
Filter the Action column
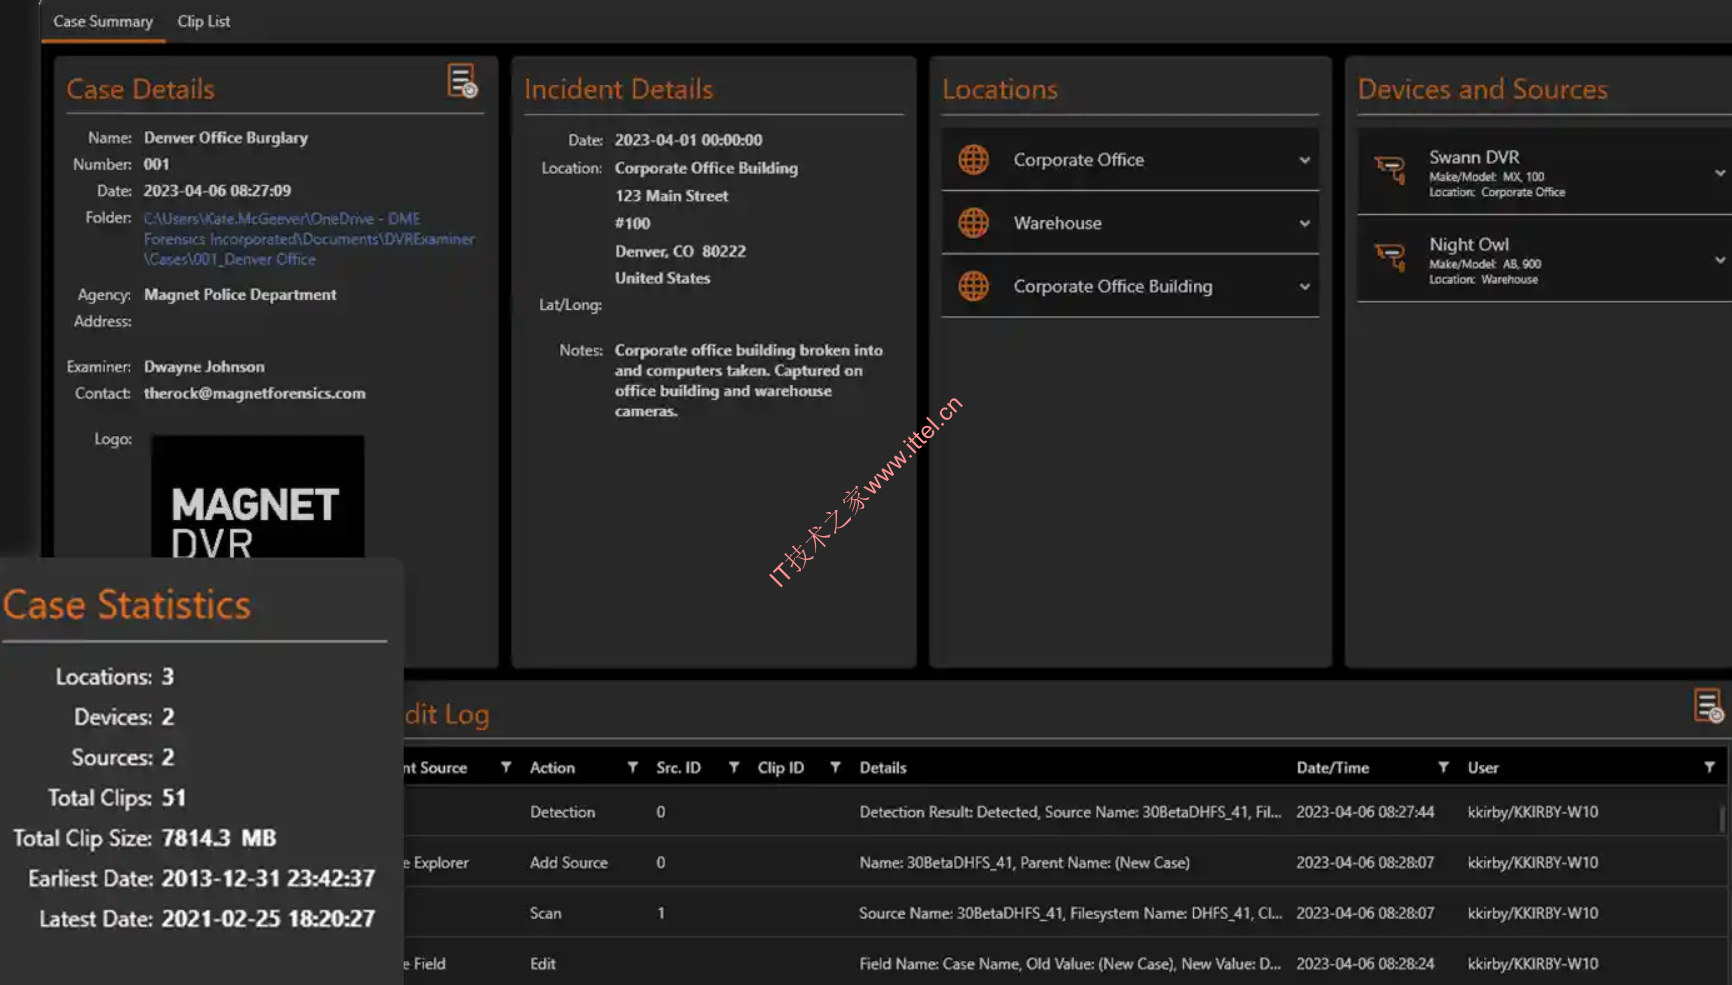pyautogui.click(x=632, y=768)
